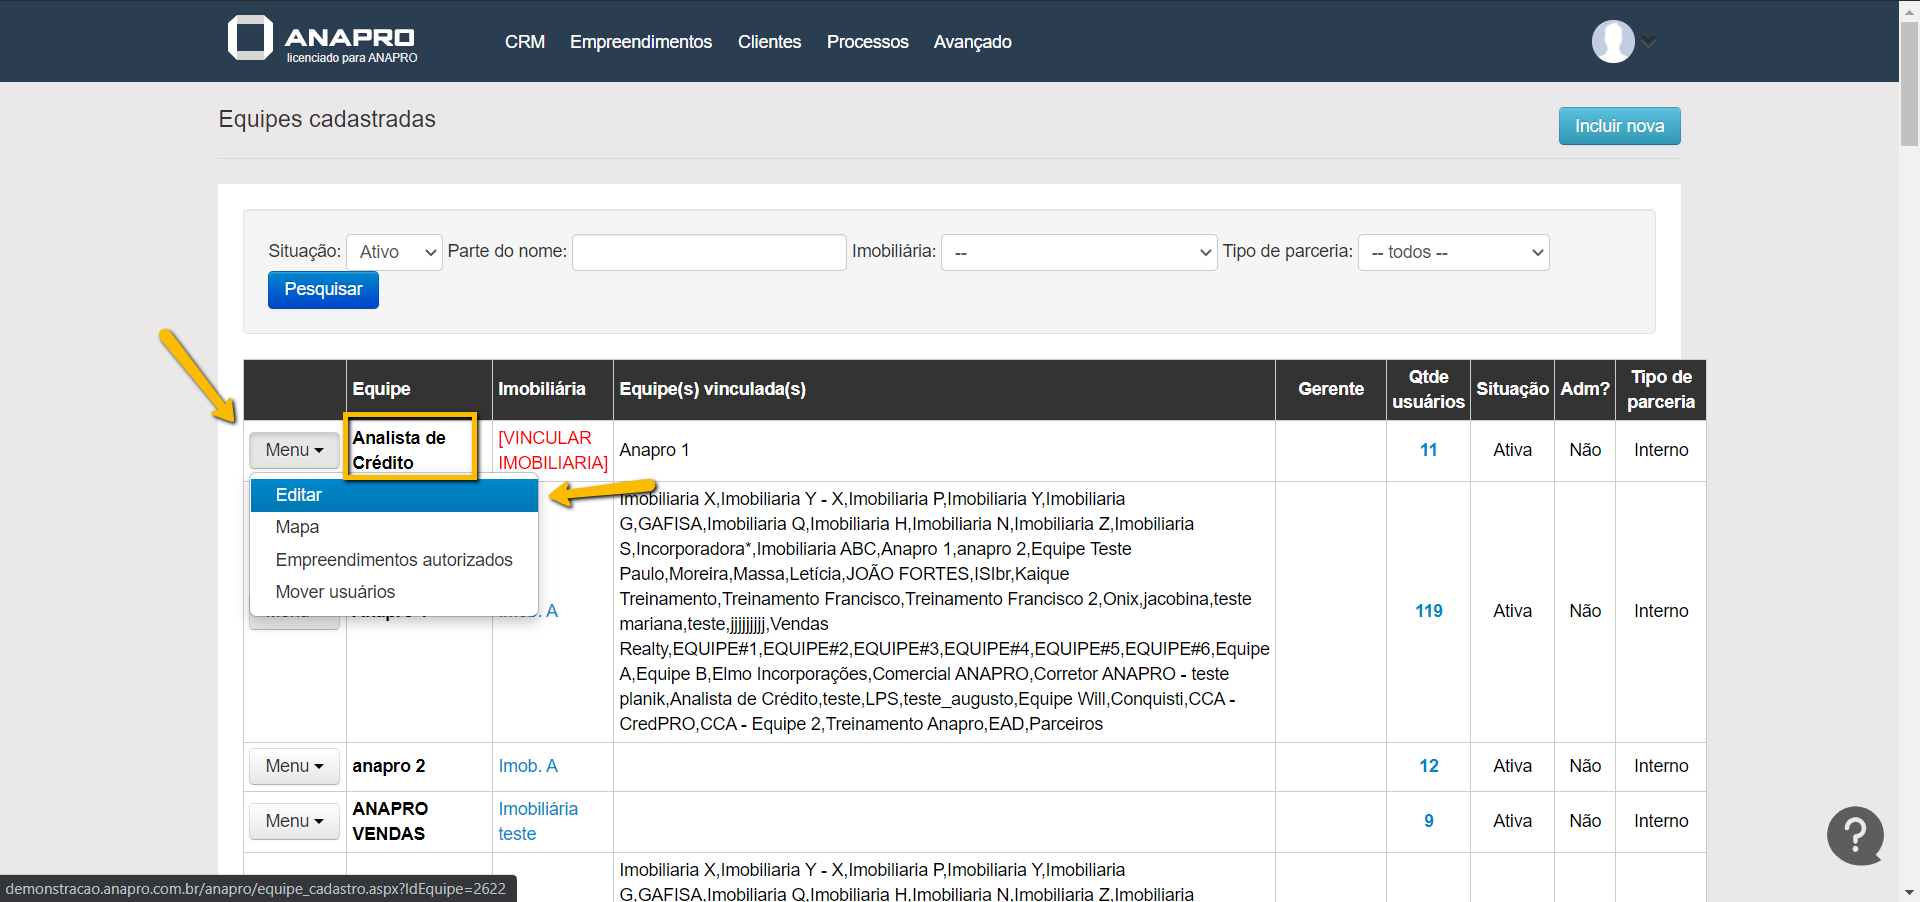Viewport: 1920px width, 902px height.
Task: Open the Imobiliária filter dropdown
Action: [1079, 252]
